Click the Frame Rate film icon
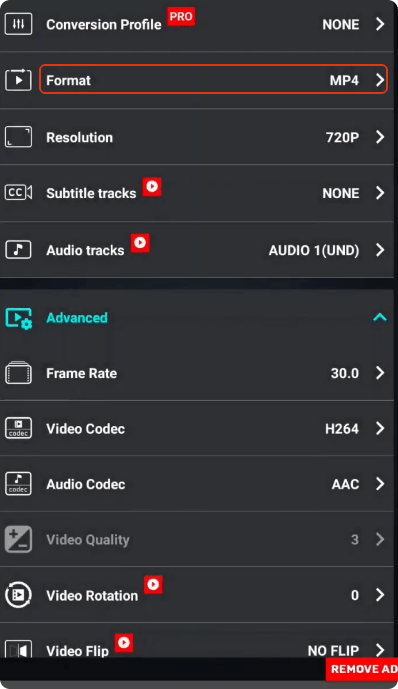 coord(18,373)
